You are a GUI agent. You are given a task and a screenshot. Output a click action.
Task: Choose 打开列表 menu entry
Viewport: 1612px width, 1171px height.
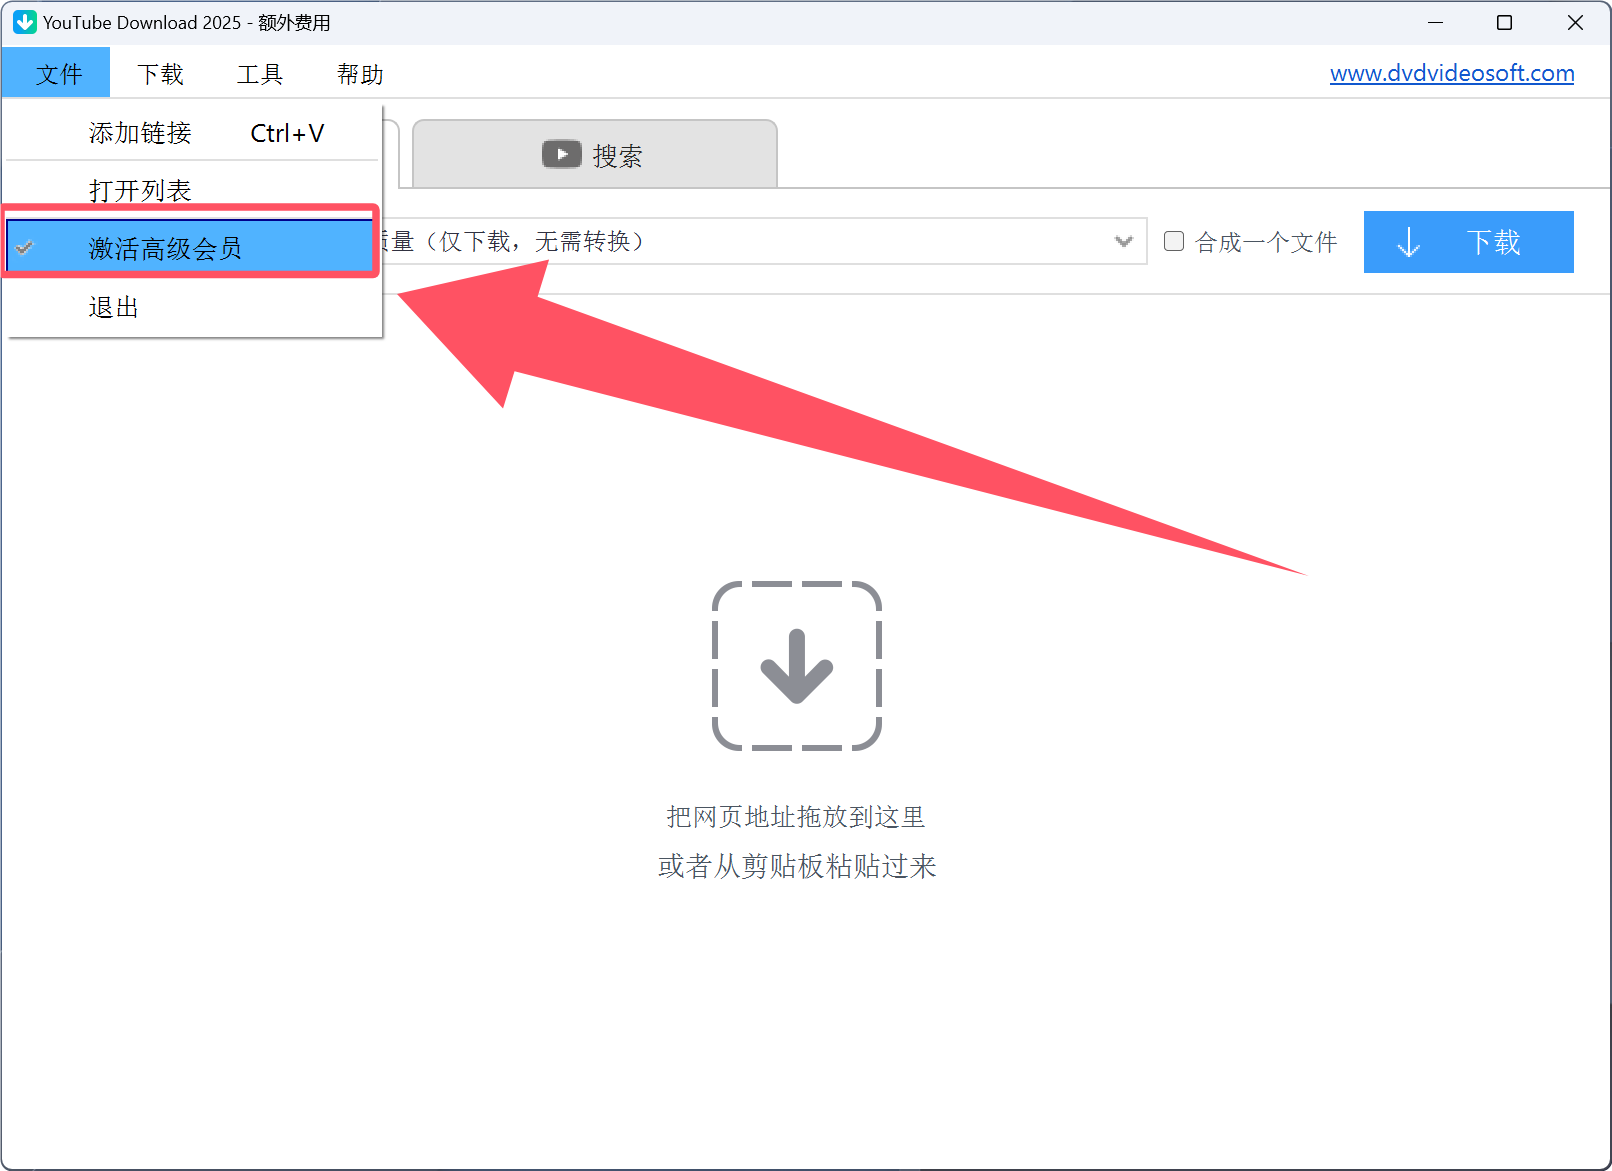tap(140, 190)
